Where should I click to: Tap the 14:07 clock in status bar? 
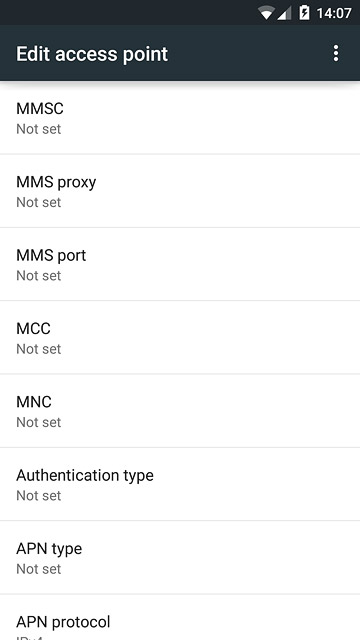tap(333, 13)
